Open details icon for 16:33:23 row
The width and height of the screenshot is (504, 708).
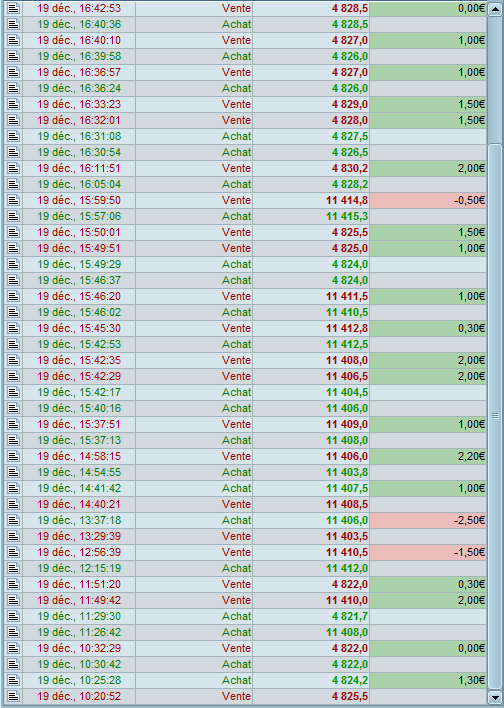14,104
